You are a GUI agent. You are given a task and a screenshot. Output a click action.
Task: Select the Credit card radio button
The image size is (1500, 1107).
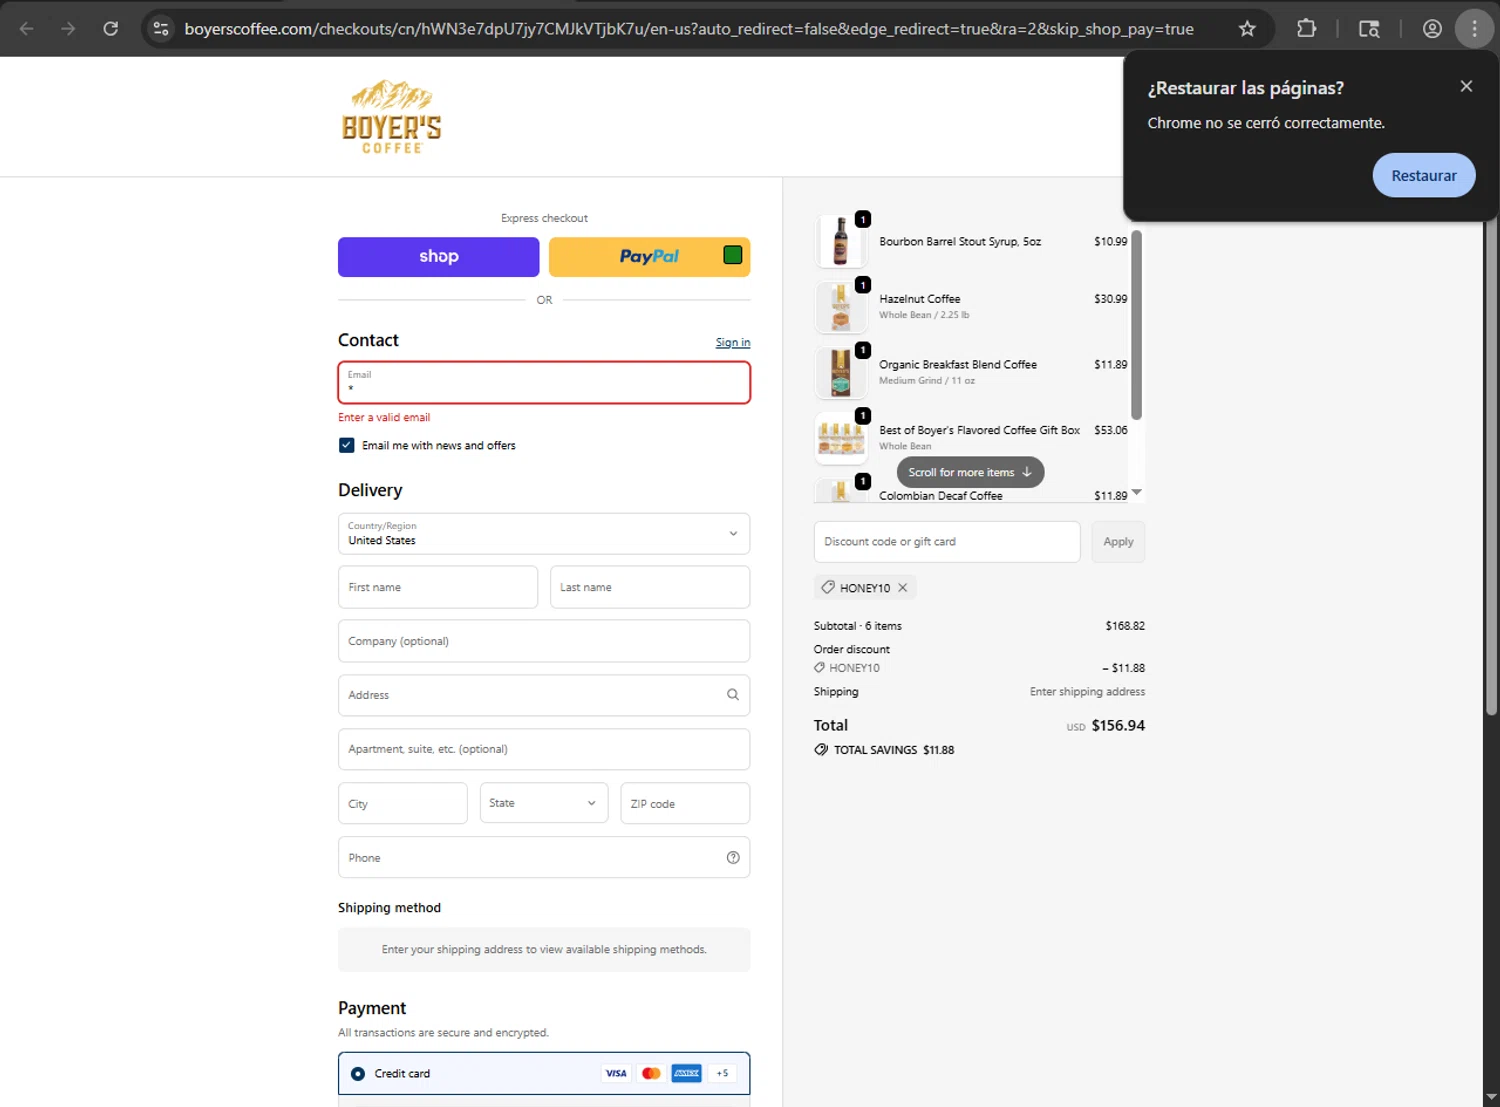click(358, 1074)
